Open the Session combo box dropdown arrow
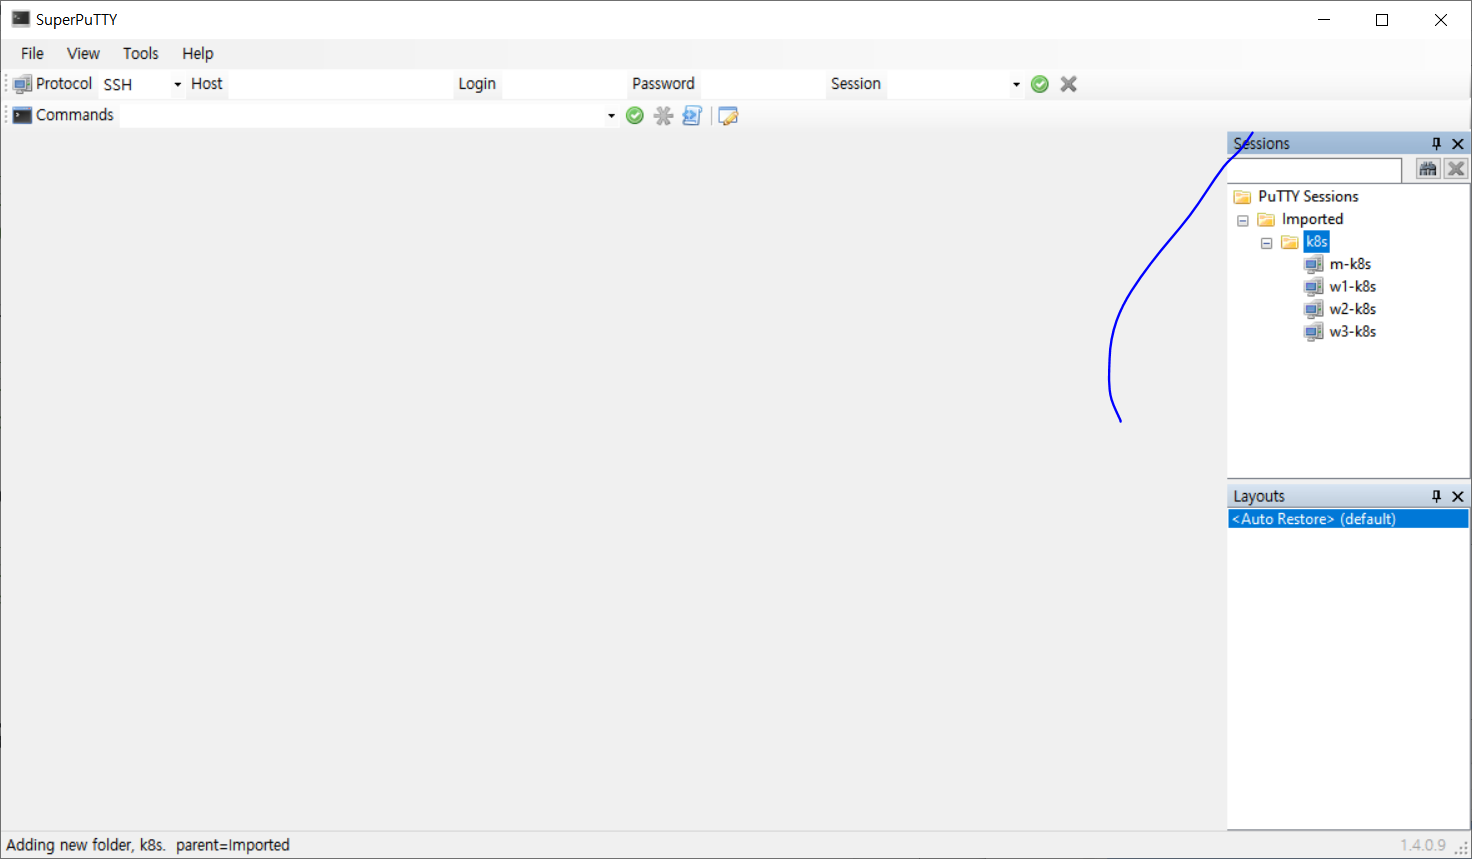The height and width of the screenshot is (859, 1472). point(1016,84)
